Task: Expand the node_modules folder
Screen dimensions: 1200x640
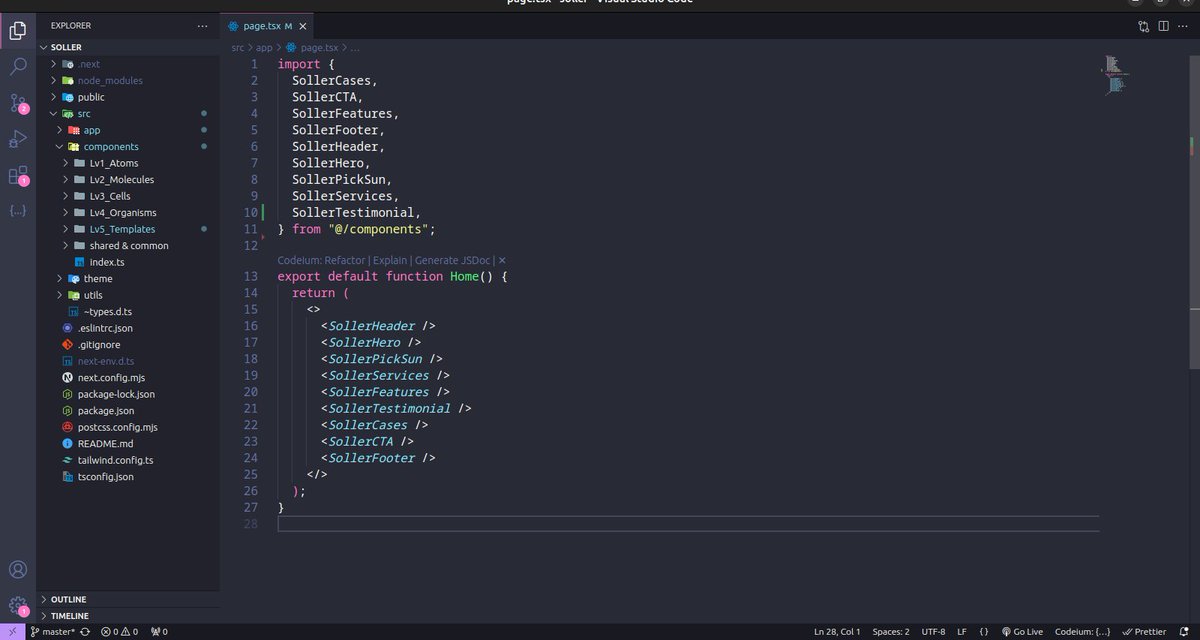Action: pos(128,80)
